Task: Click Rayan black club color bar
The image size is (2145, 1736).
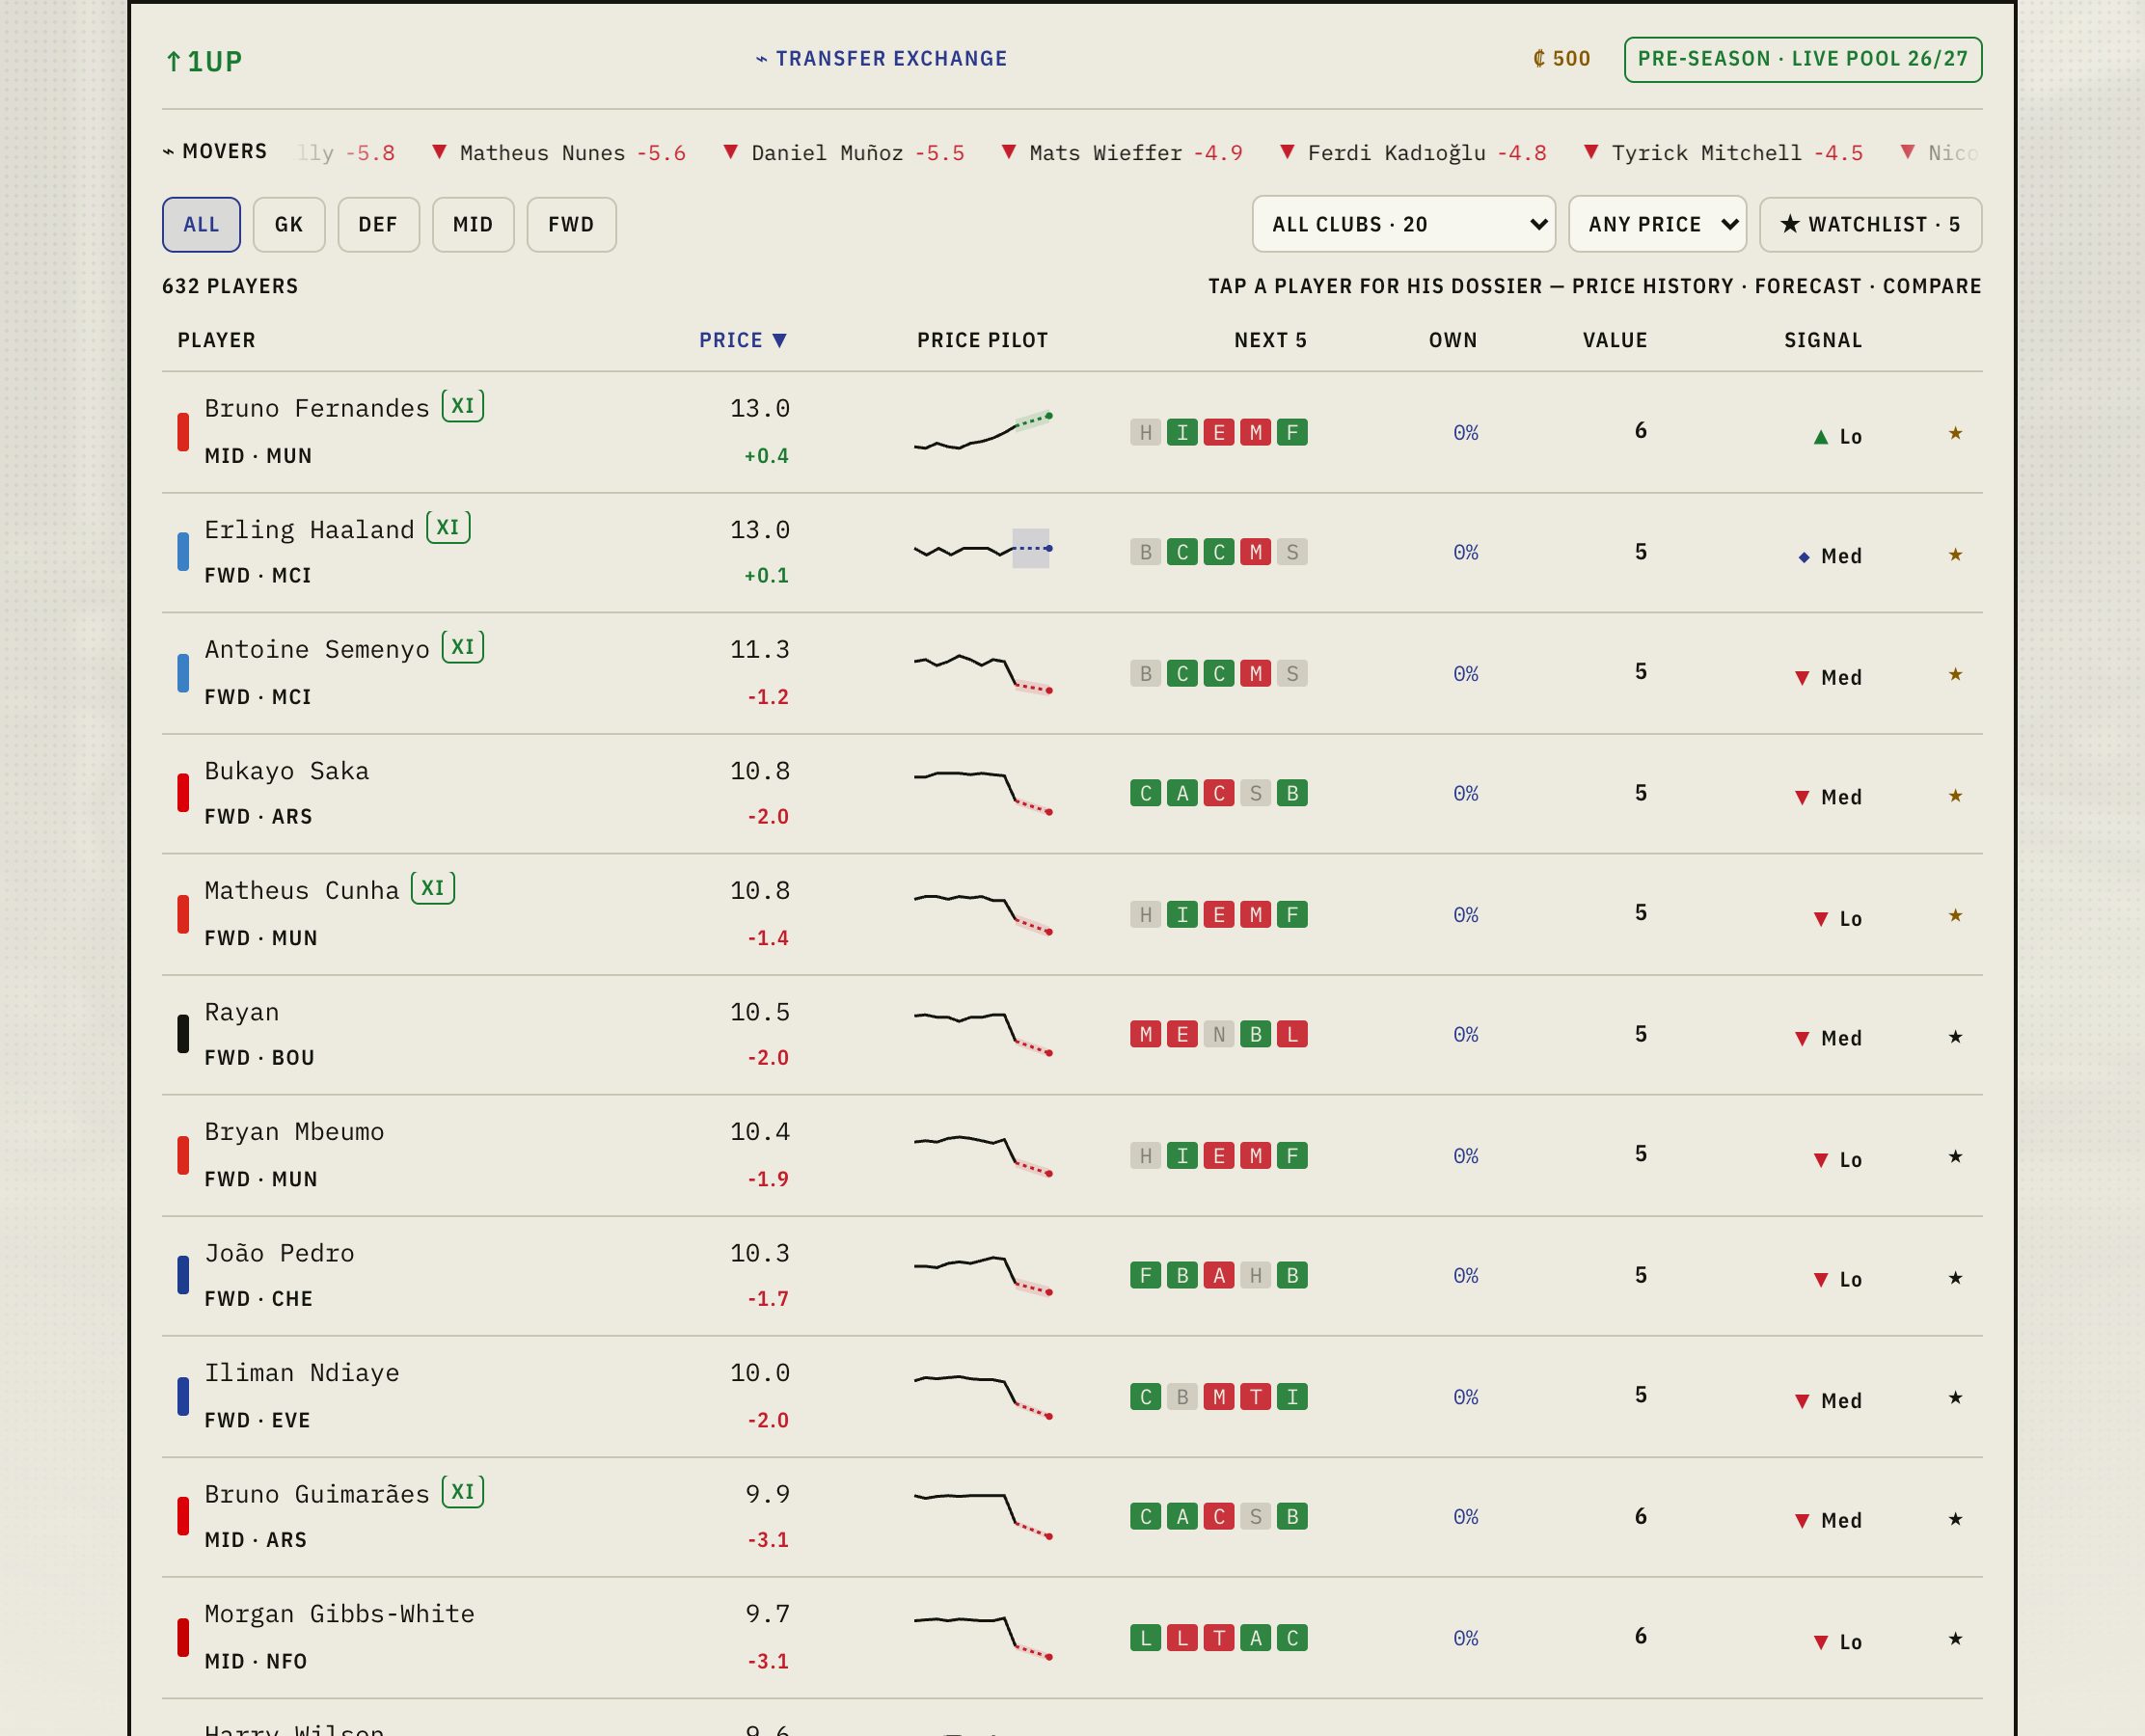Action: point(183,1034)
